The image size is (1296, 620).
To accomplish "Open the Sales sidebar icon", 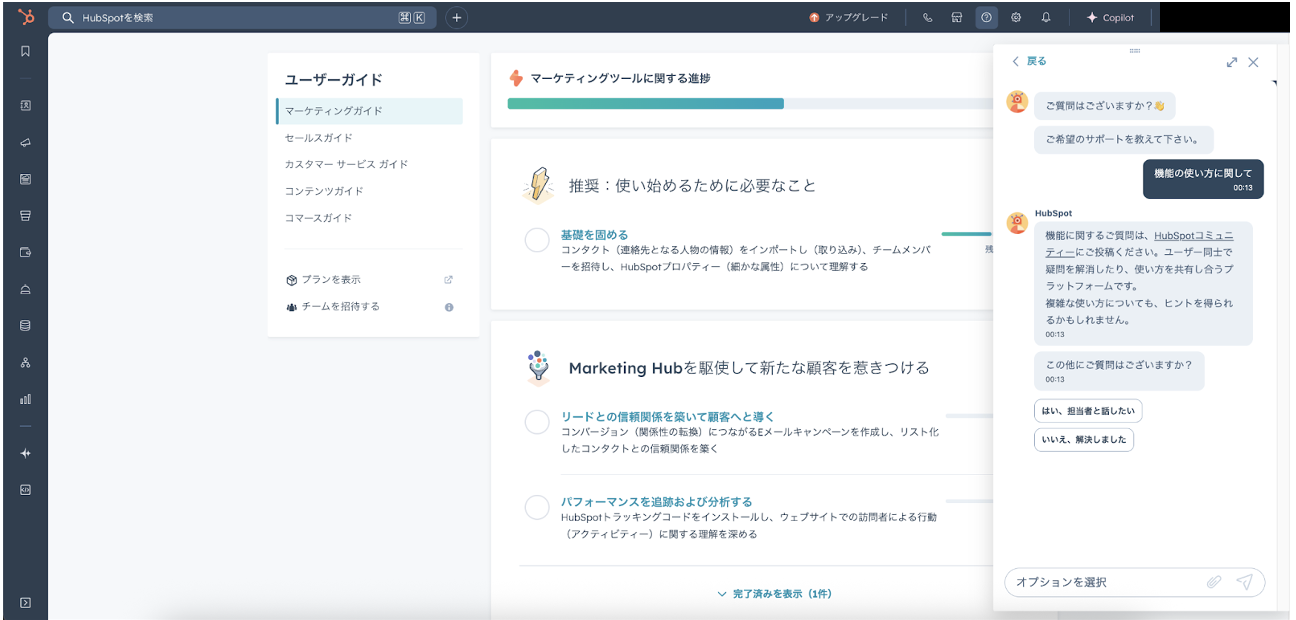I will click(x=26, y=215).
